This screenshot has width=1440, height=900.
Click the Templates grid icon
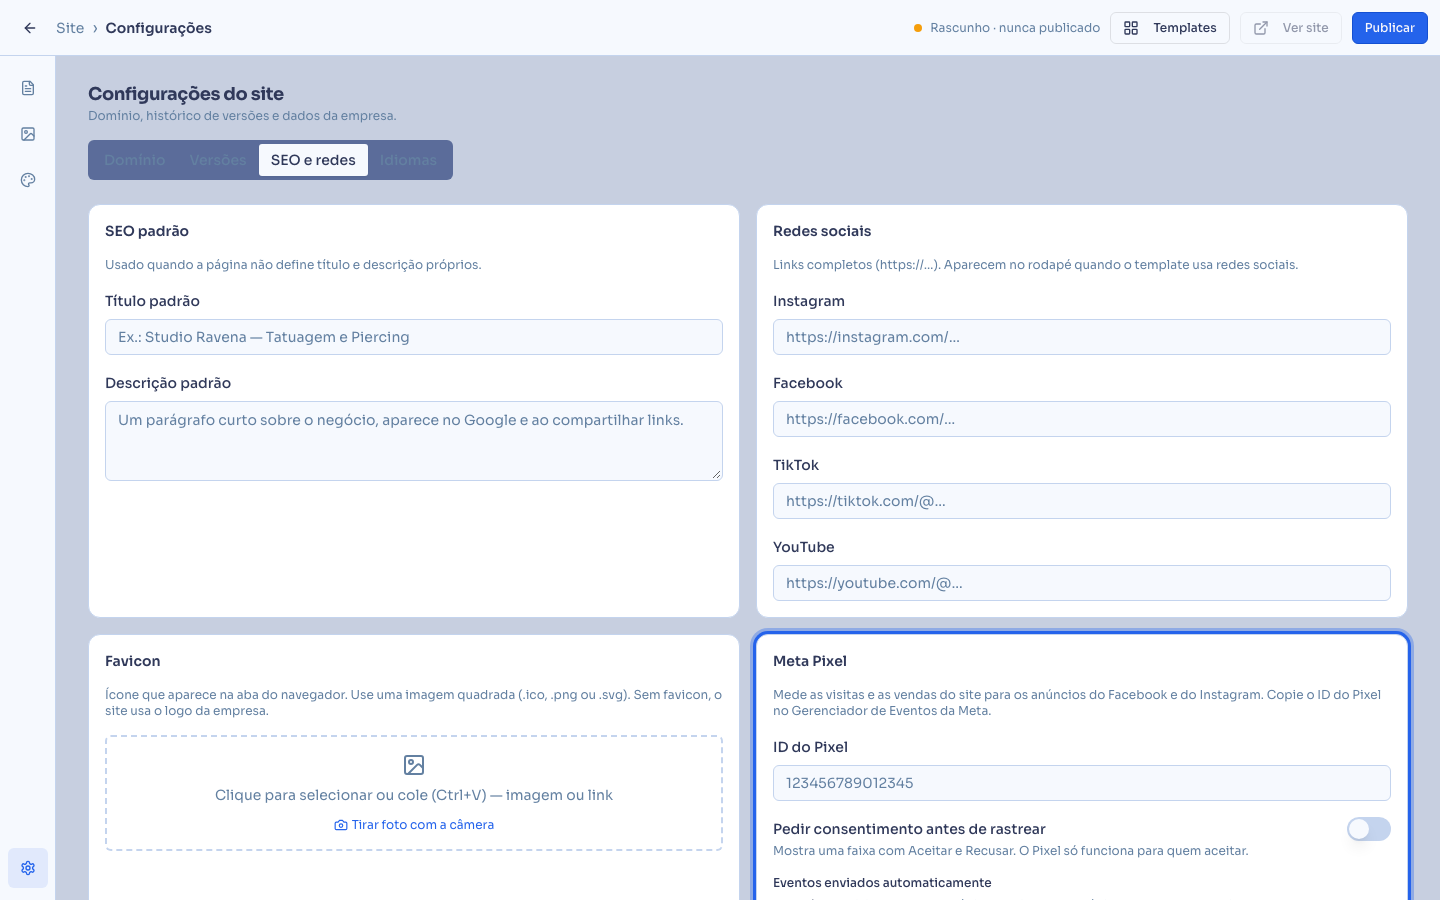(1131, 28)
